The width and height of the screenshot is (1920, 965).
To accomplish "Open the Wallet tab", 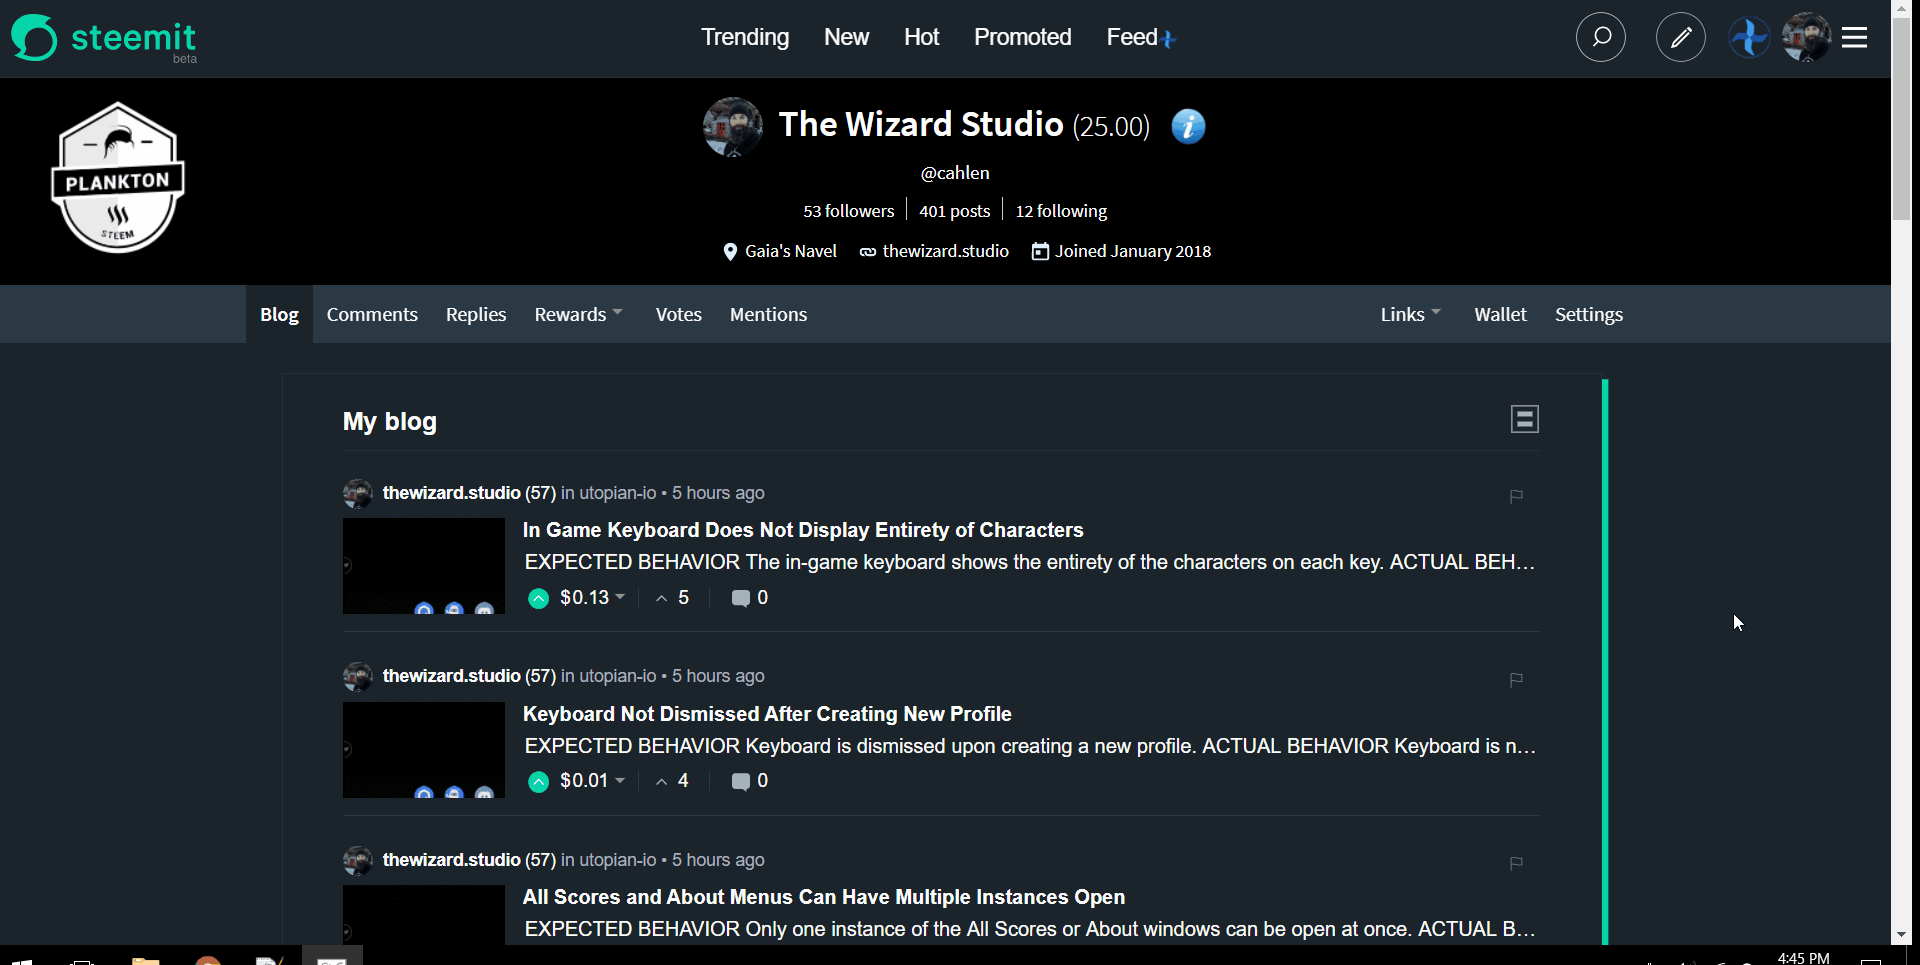I will [x=1500, y=315].
